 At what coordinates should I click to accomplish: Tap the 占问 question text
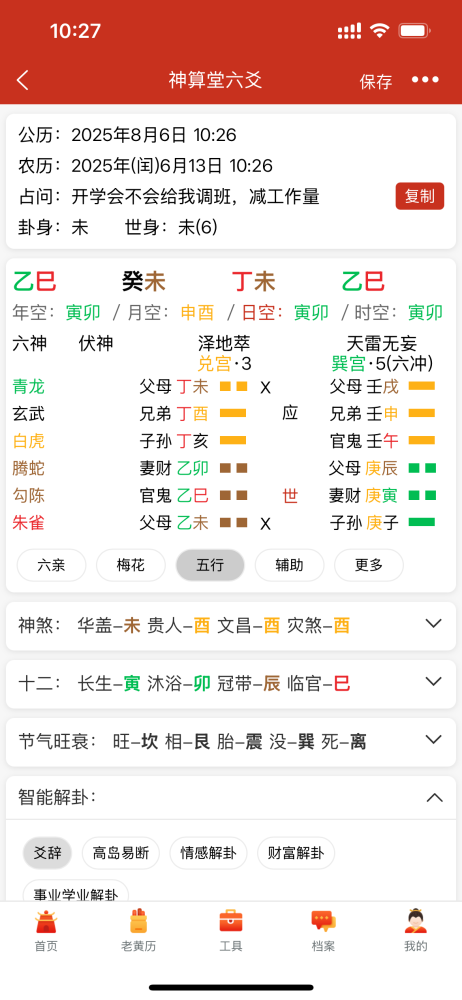195,196
